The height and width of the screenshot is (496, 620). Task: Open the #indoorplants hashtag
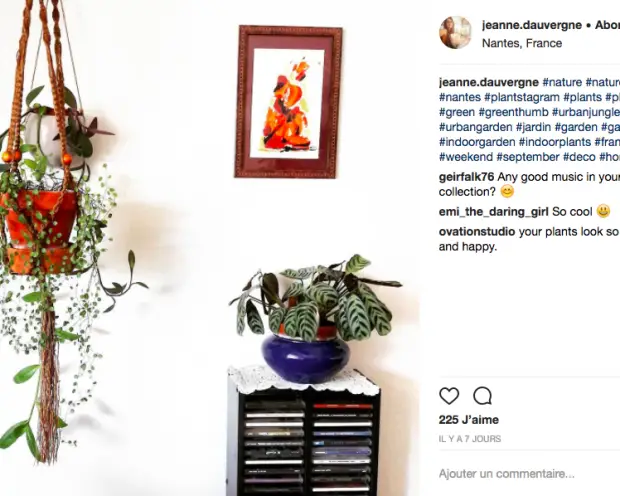[x=555, y=142]
